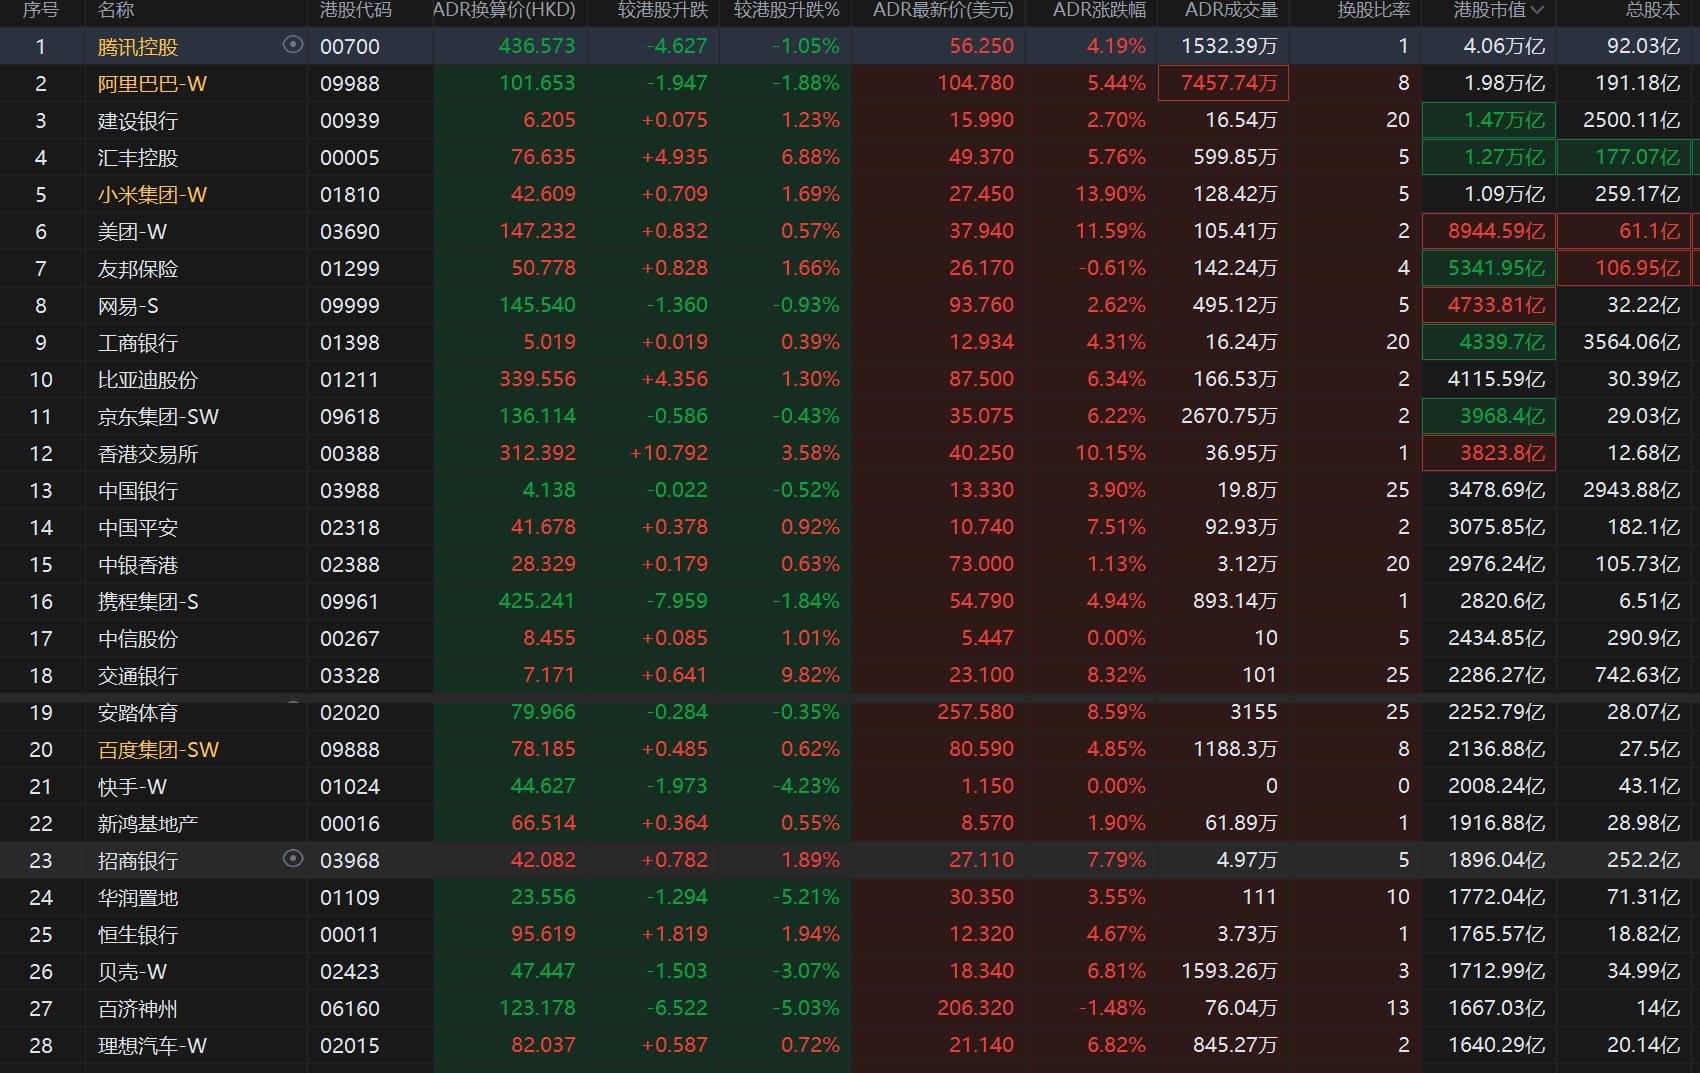
Task: Click the ADR换算价(HKD) column header
Action: 504,10
